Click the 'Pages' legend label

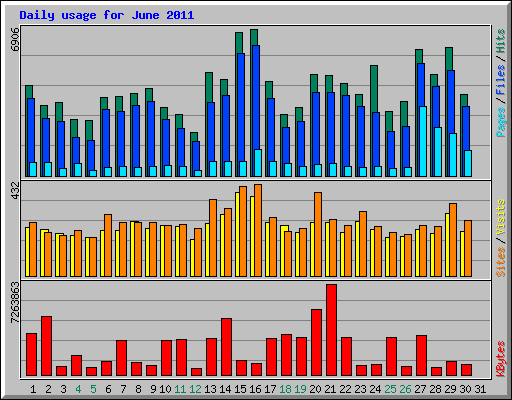tap(500, 122)
